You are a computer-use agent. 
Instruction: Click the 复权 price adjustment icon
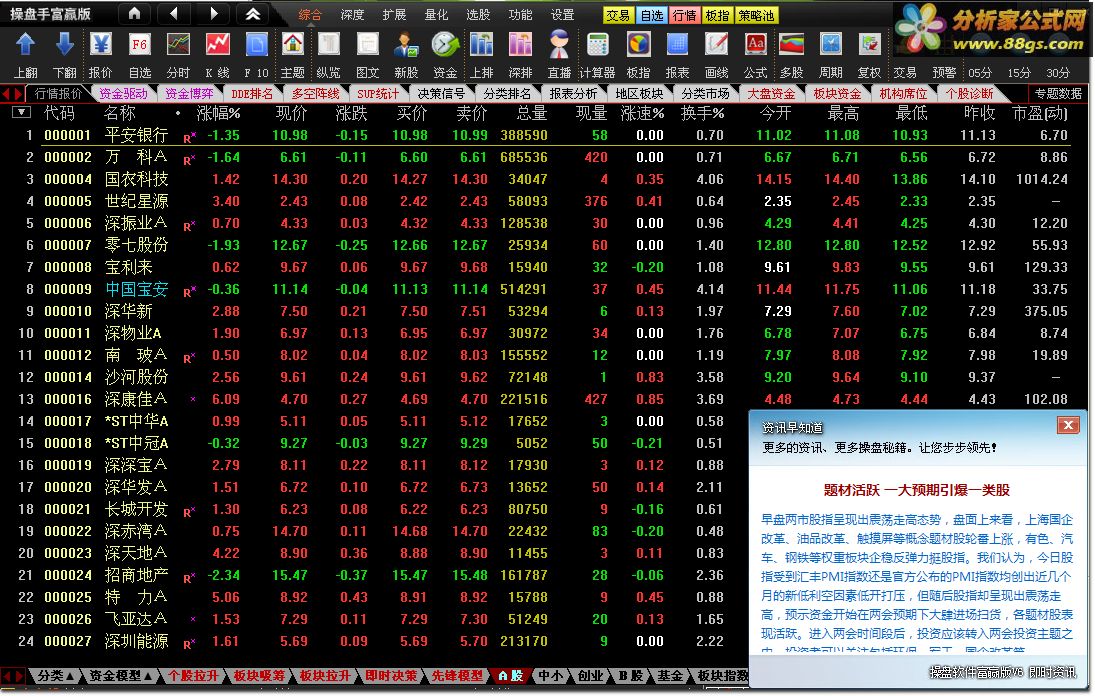869,45
